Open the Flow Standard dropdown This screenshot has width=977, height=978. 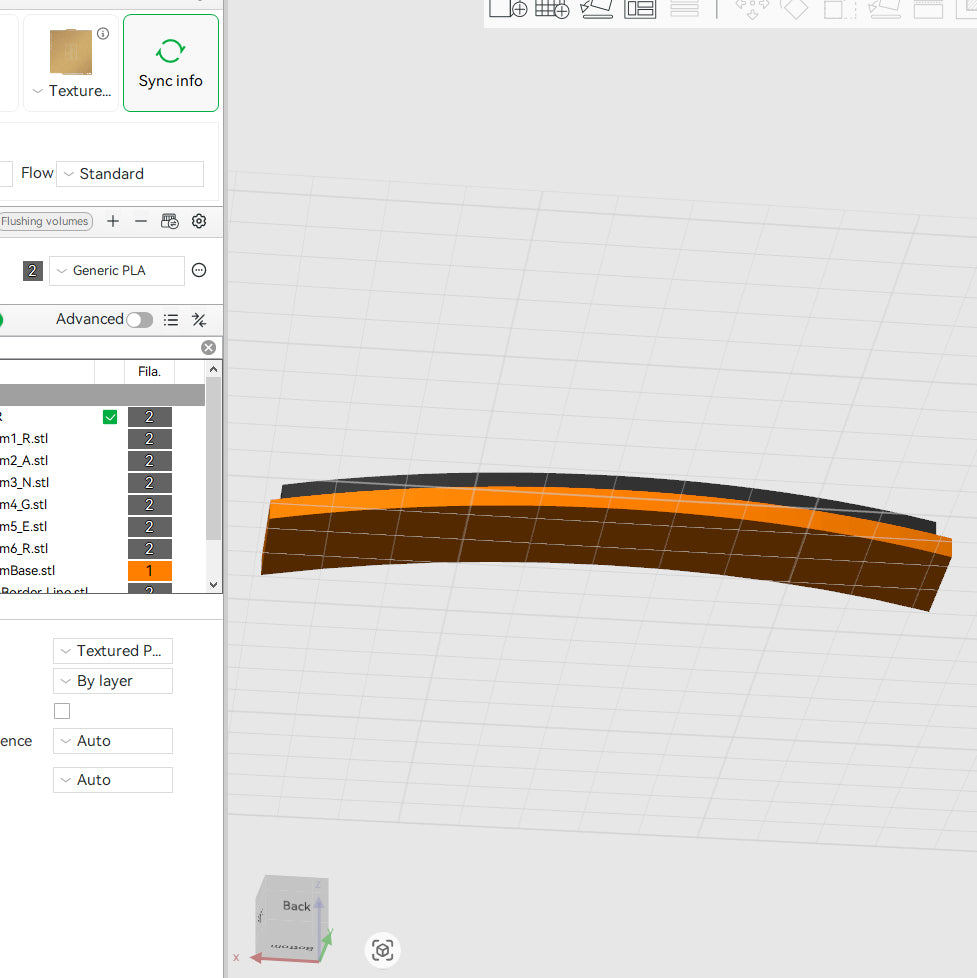coord(130,173)
